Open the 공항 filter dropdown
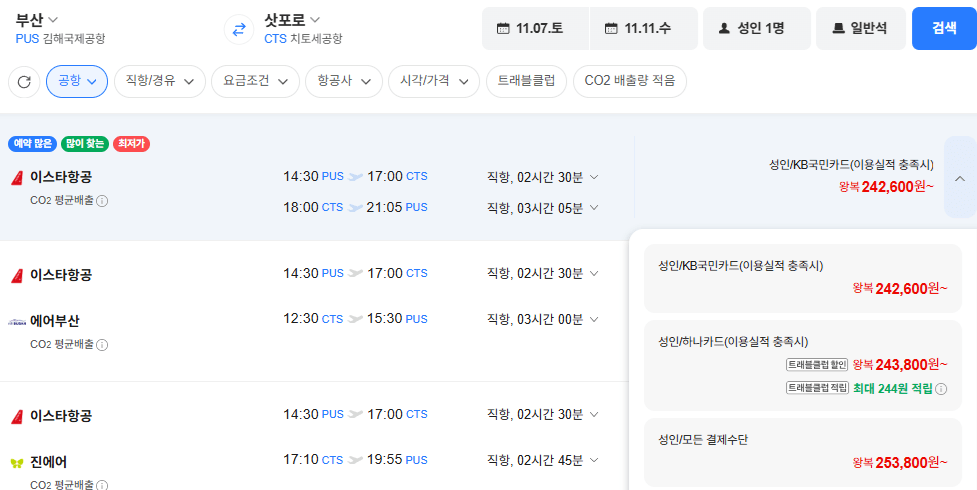The width and height of the screenshot is (977, 490). click(77, 82)
